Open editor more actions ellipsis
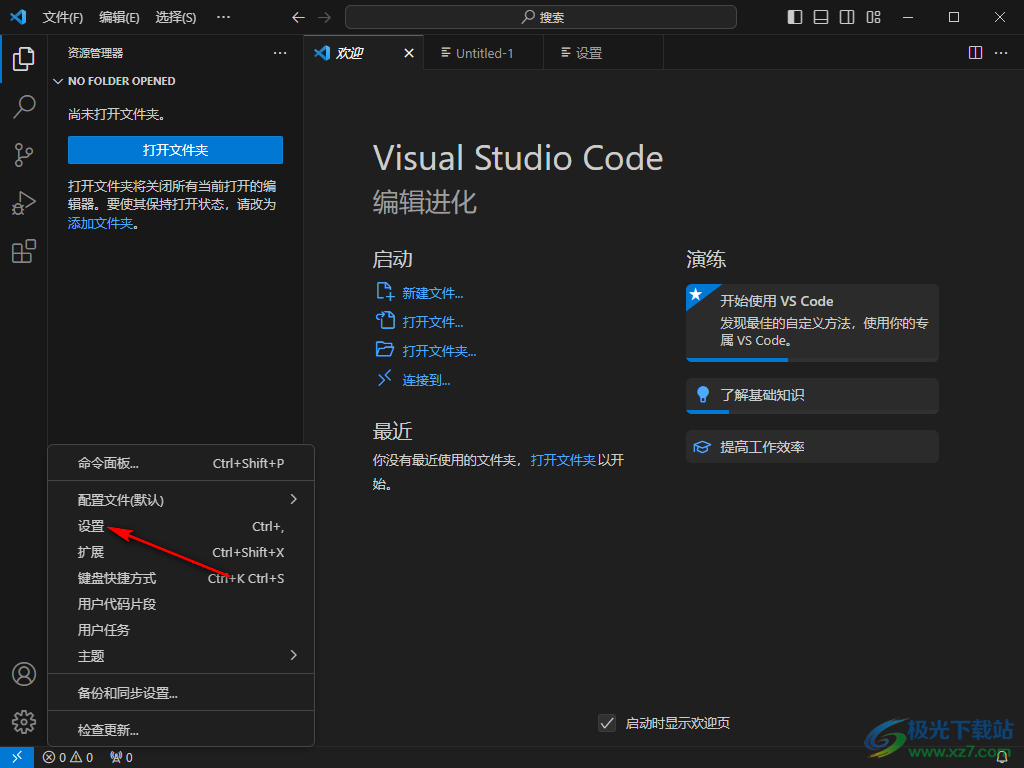The height and width of the screenshot is (768, 1024). pos(1000,53)
